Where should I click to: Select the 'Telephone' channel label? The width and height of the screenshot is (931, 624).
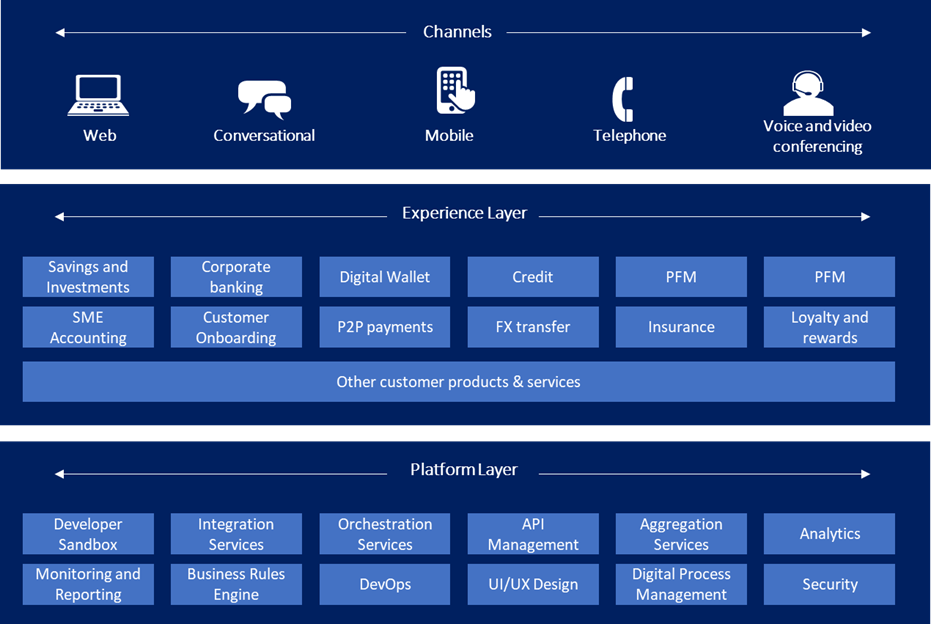click(x=629, y=135)
